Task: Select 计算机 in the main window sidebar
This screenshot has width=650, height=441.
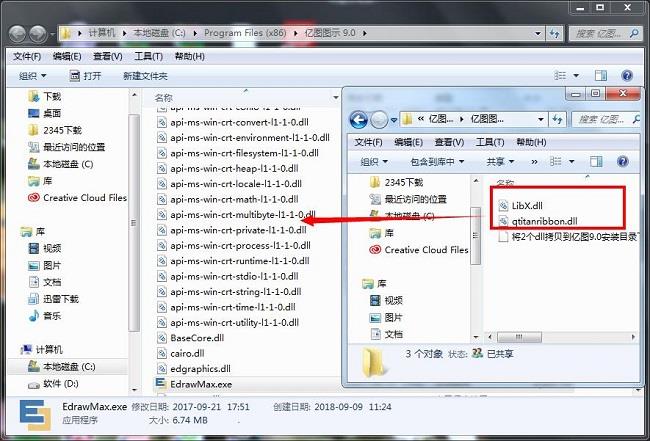Action: click(x=41, y=350)
